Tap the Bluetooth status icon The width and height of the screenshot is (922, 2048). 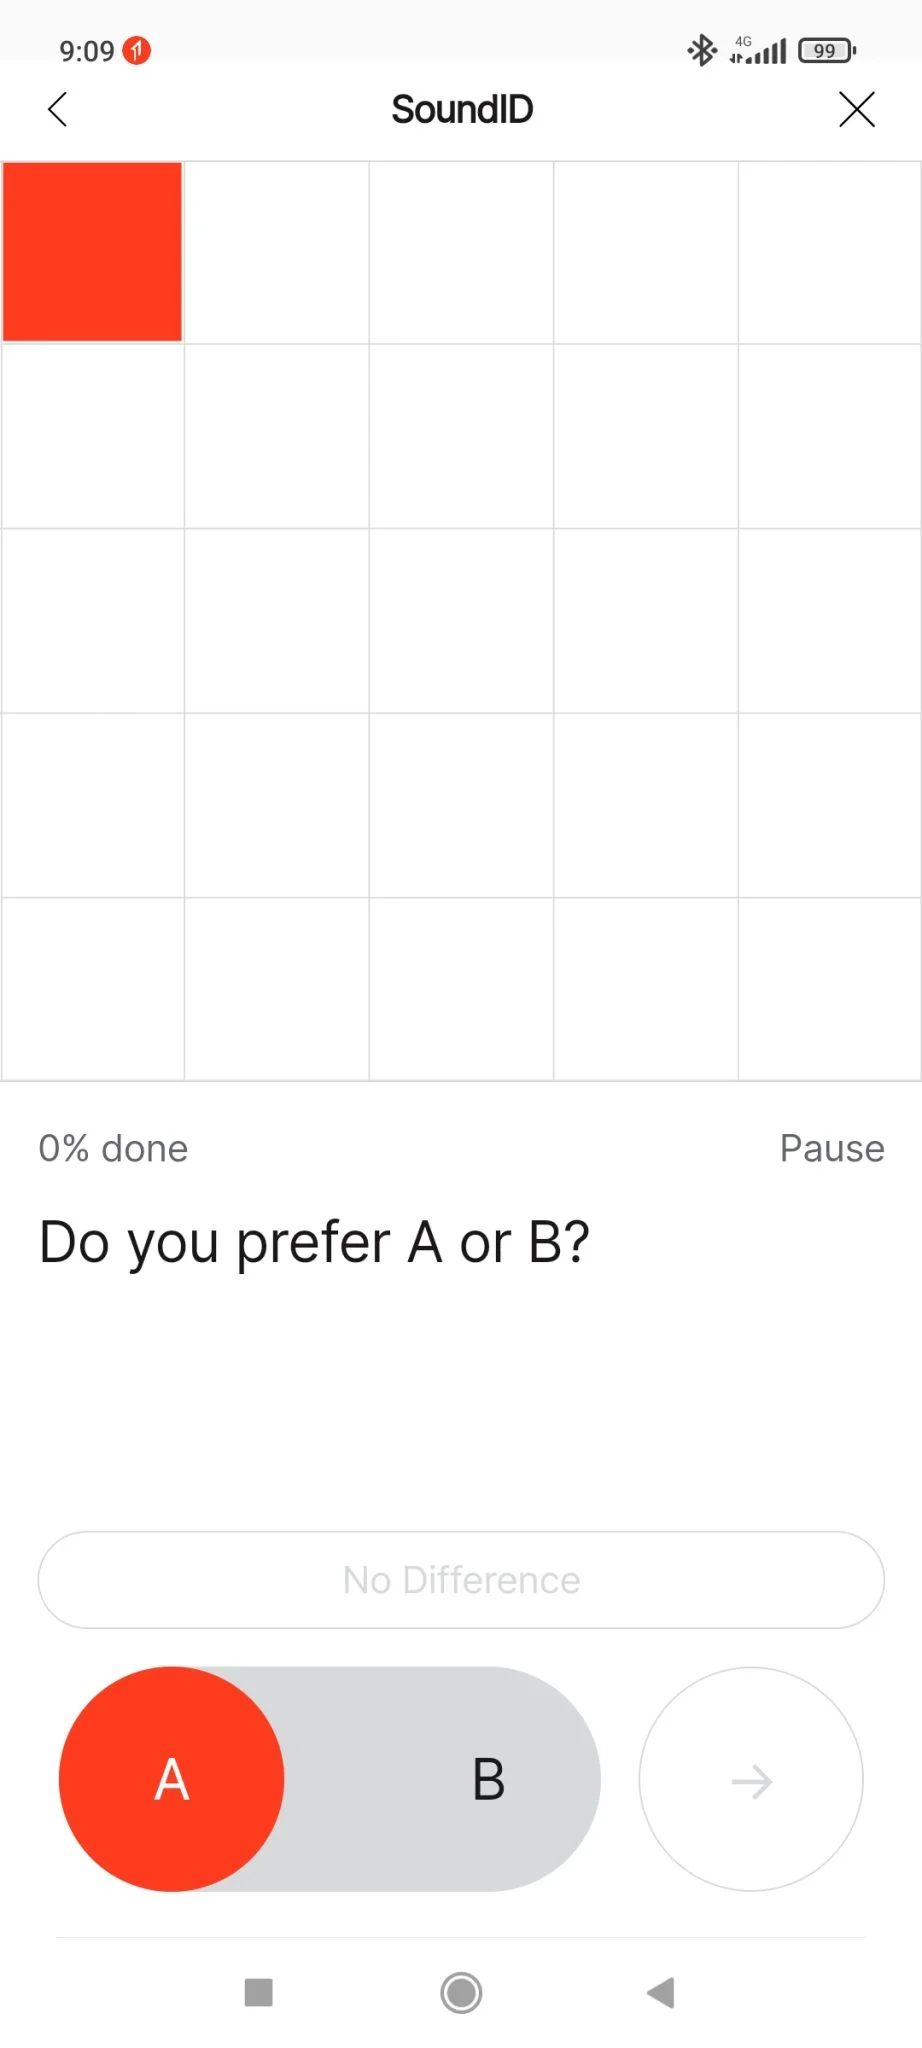click(x=701, y=50)
